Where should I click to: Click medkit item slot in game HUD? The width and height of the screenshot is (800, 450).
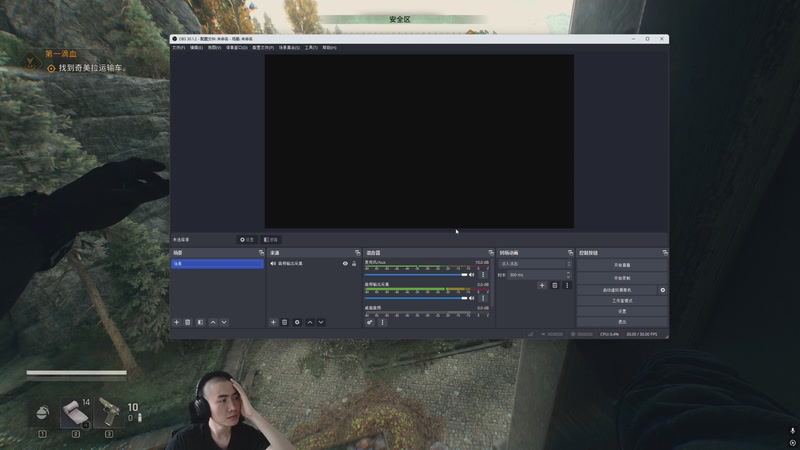click(x=76, y=412)
